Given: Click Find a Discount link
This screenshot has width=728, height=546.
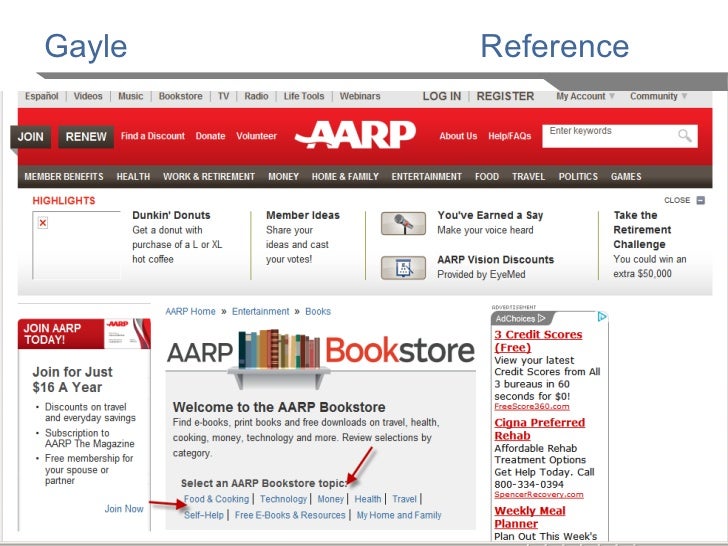Looking at the screenshot, I should pyautogui.click(x=153, y=136).
